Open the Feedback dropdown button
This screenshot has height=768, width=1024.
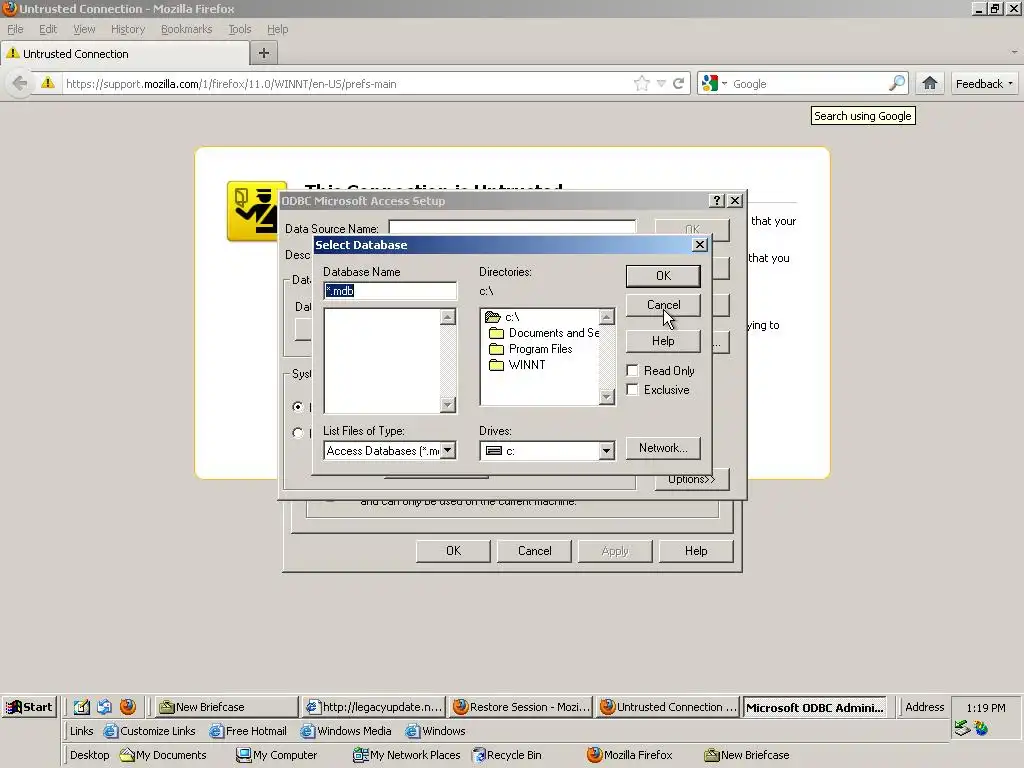coord(984,84)
